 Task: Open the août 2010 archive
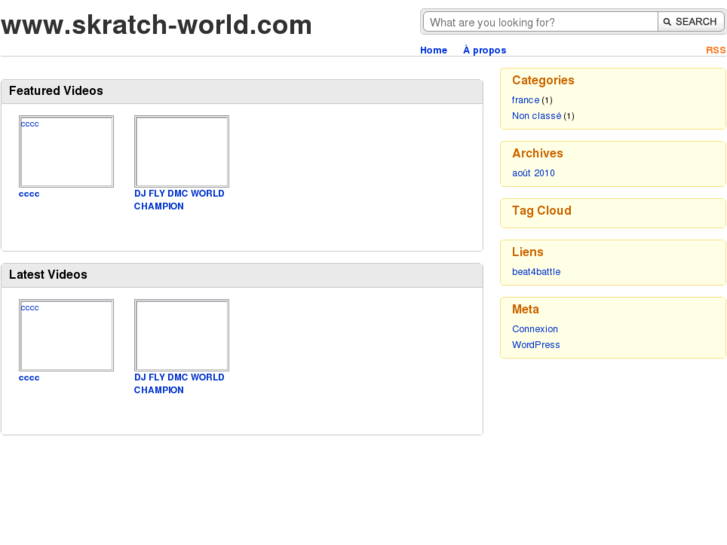[x=533, y=173]
